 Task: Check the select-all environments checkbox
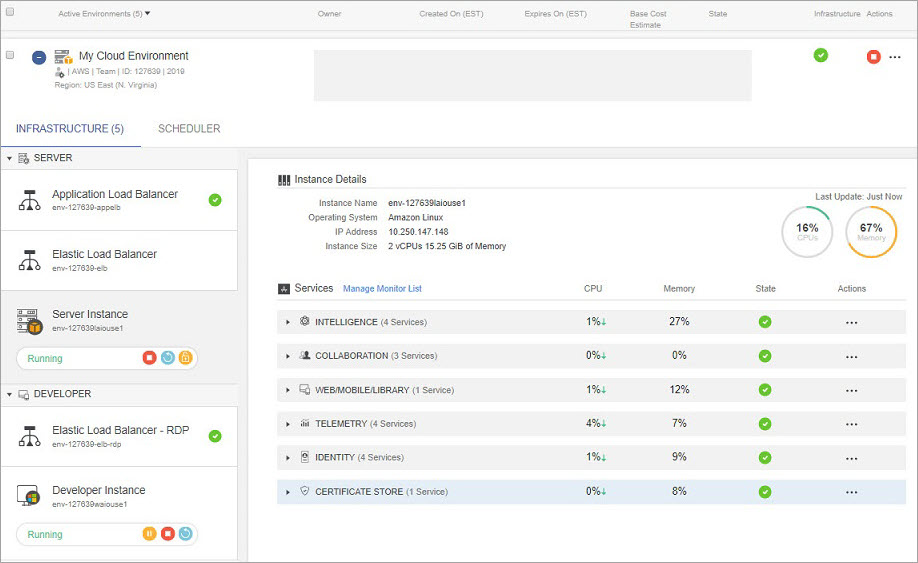10,13
